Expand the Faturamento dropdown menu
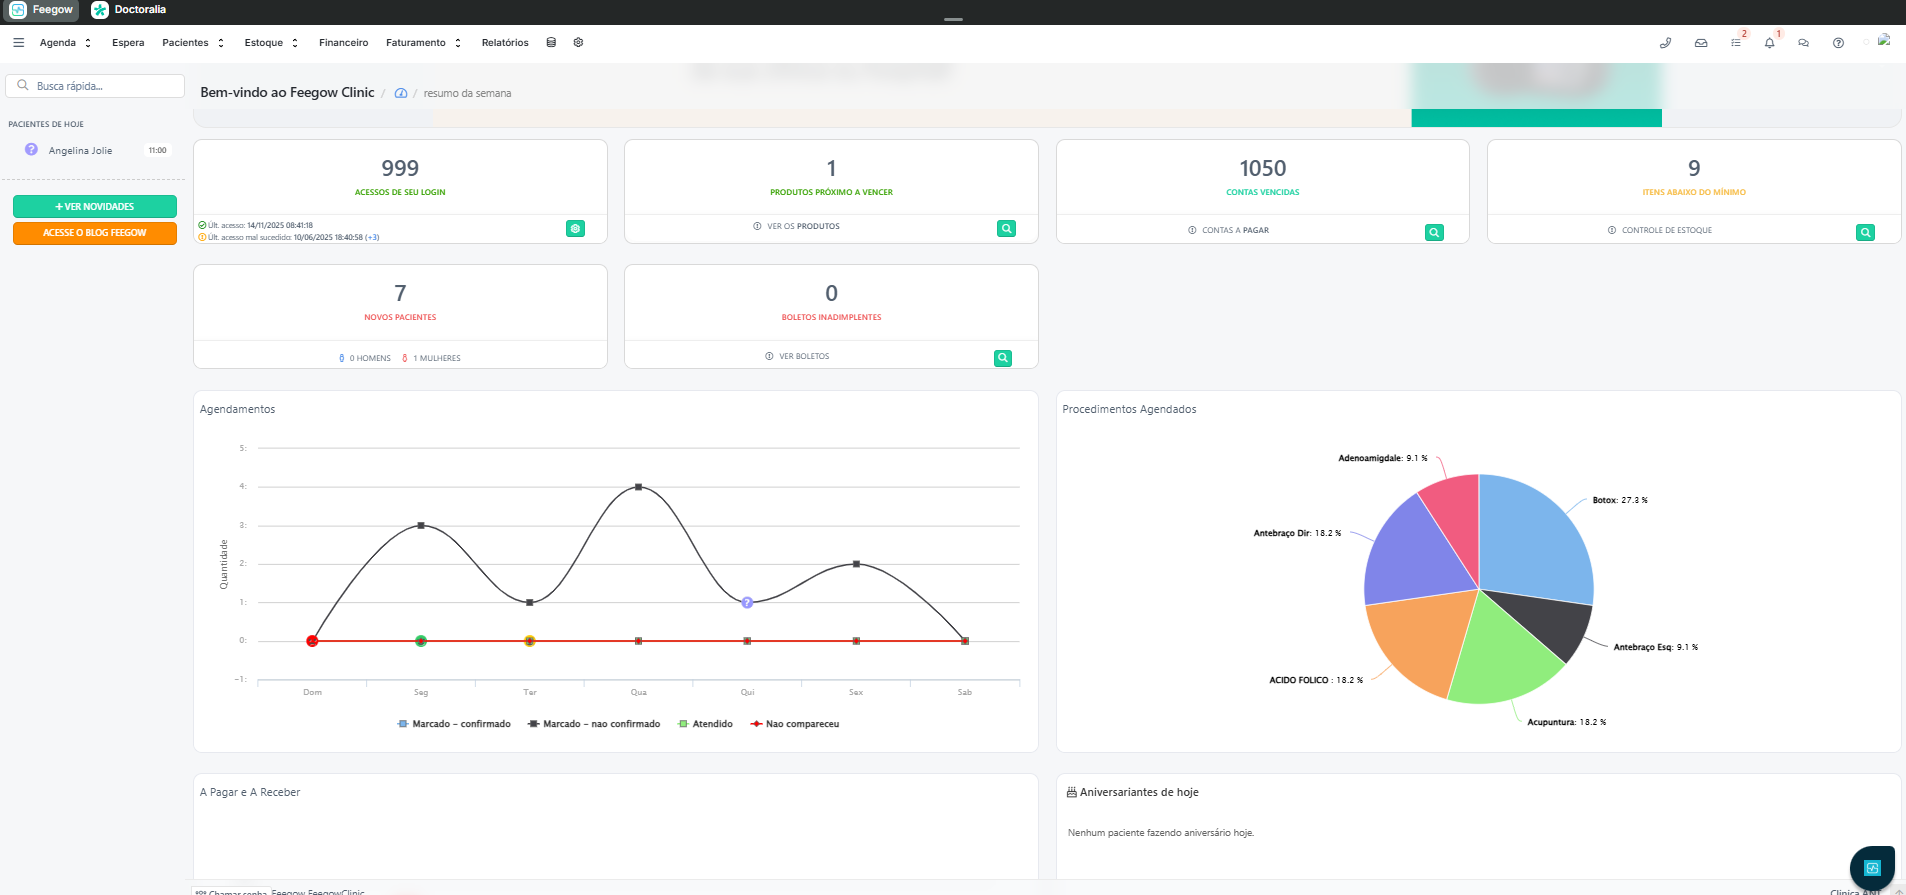The image size is (1906, 895). pyautogui.click(x=424, y=43)
